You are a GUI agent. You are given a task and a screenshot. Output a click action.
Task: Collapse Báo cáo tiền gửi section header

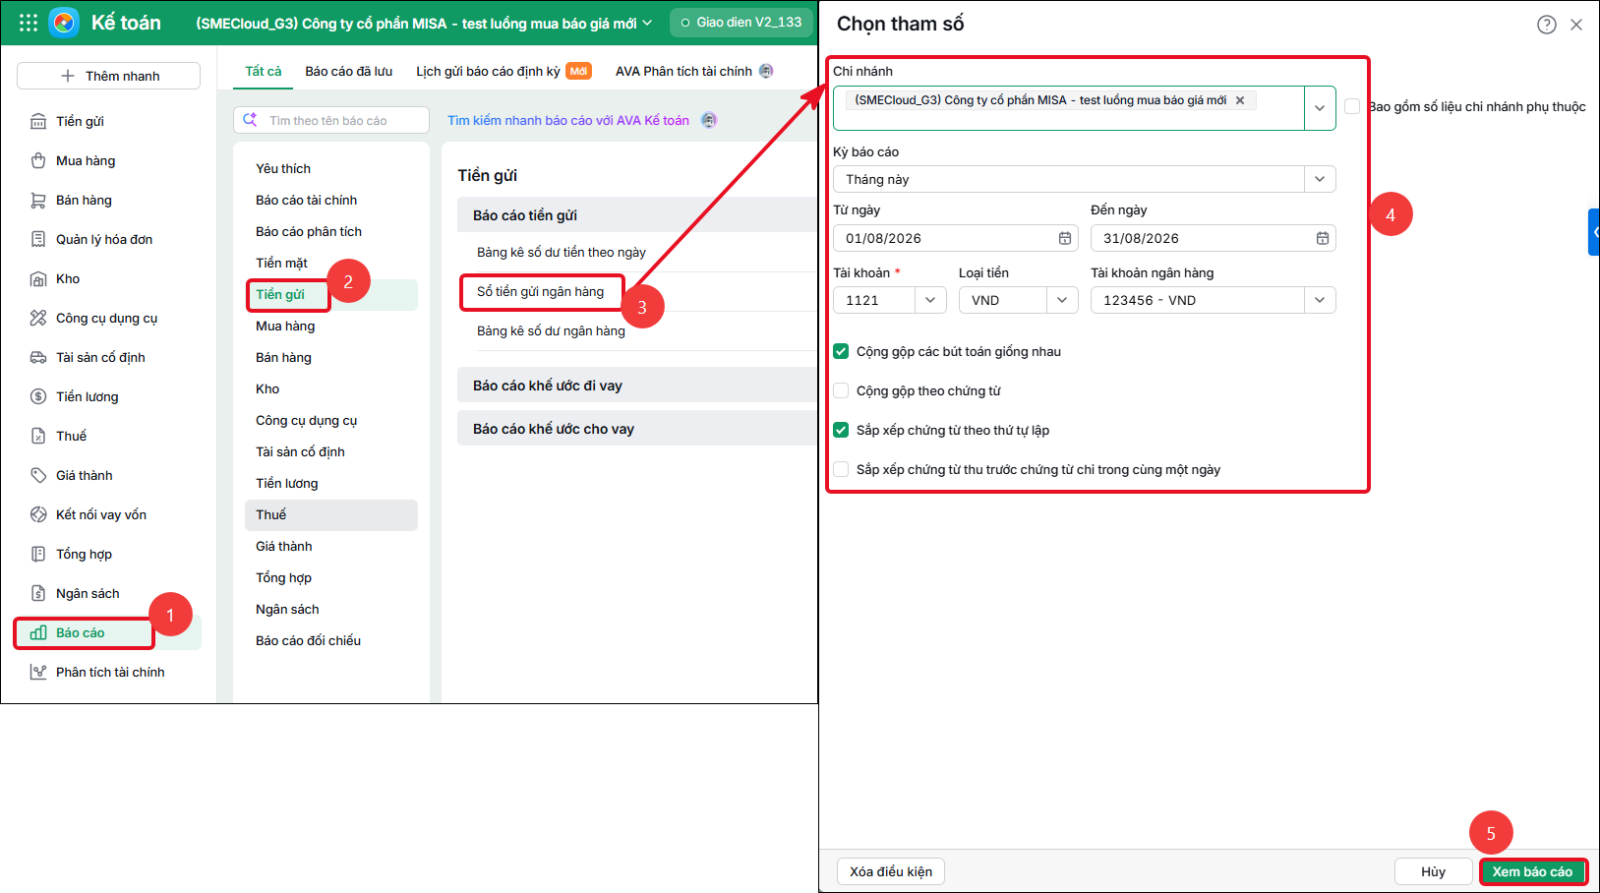coord(637,215)
